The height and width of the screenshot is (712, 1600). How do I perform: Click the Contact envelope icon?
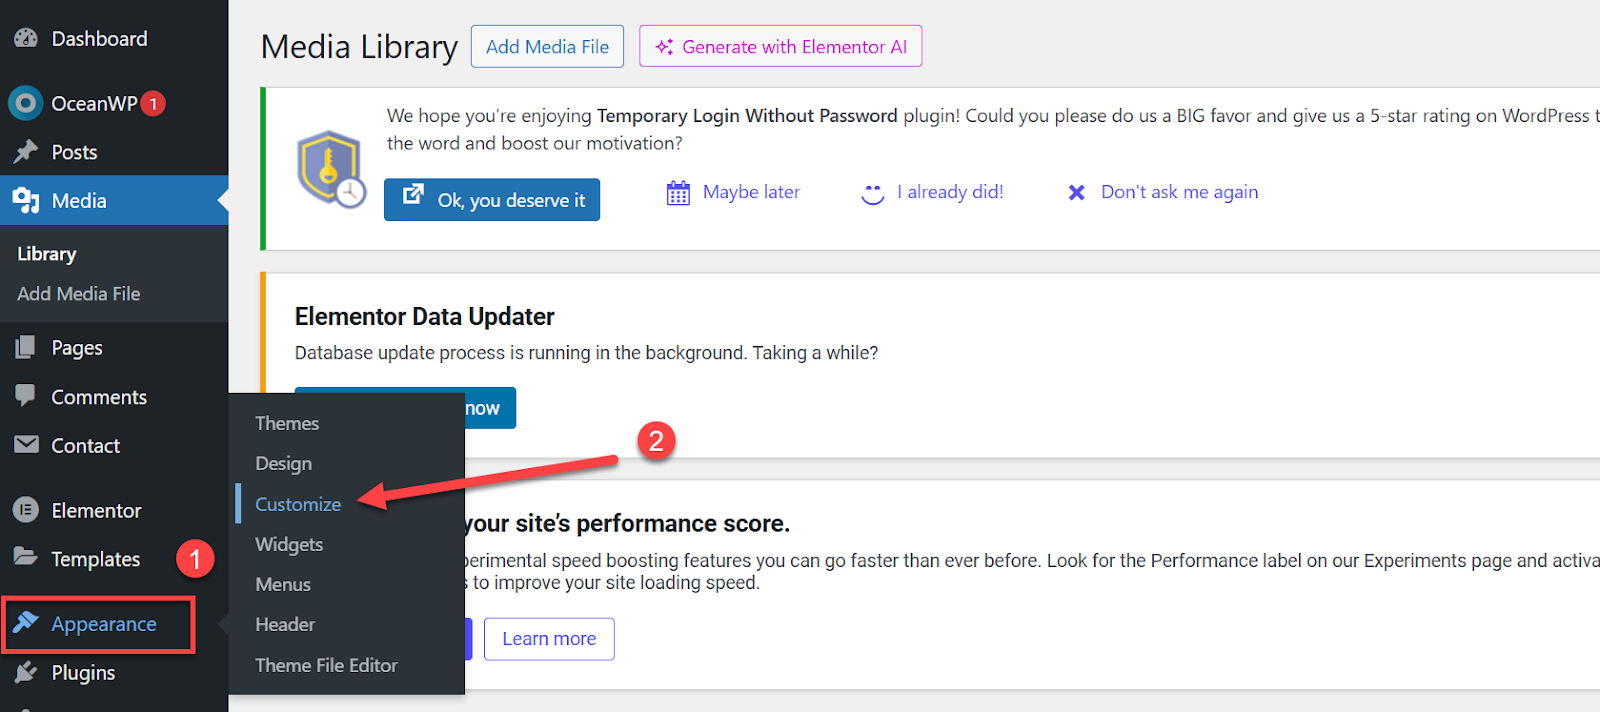tap(26, 445)
